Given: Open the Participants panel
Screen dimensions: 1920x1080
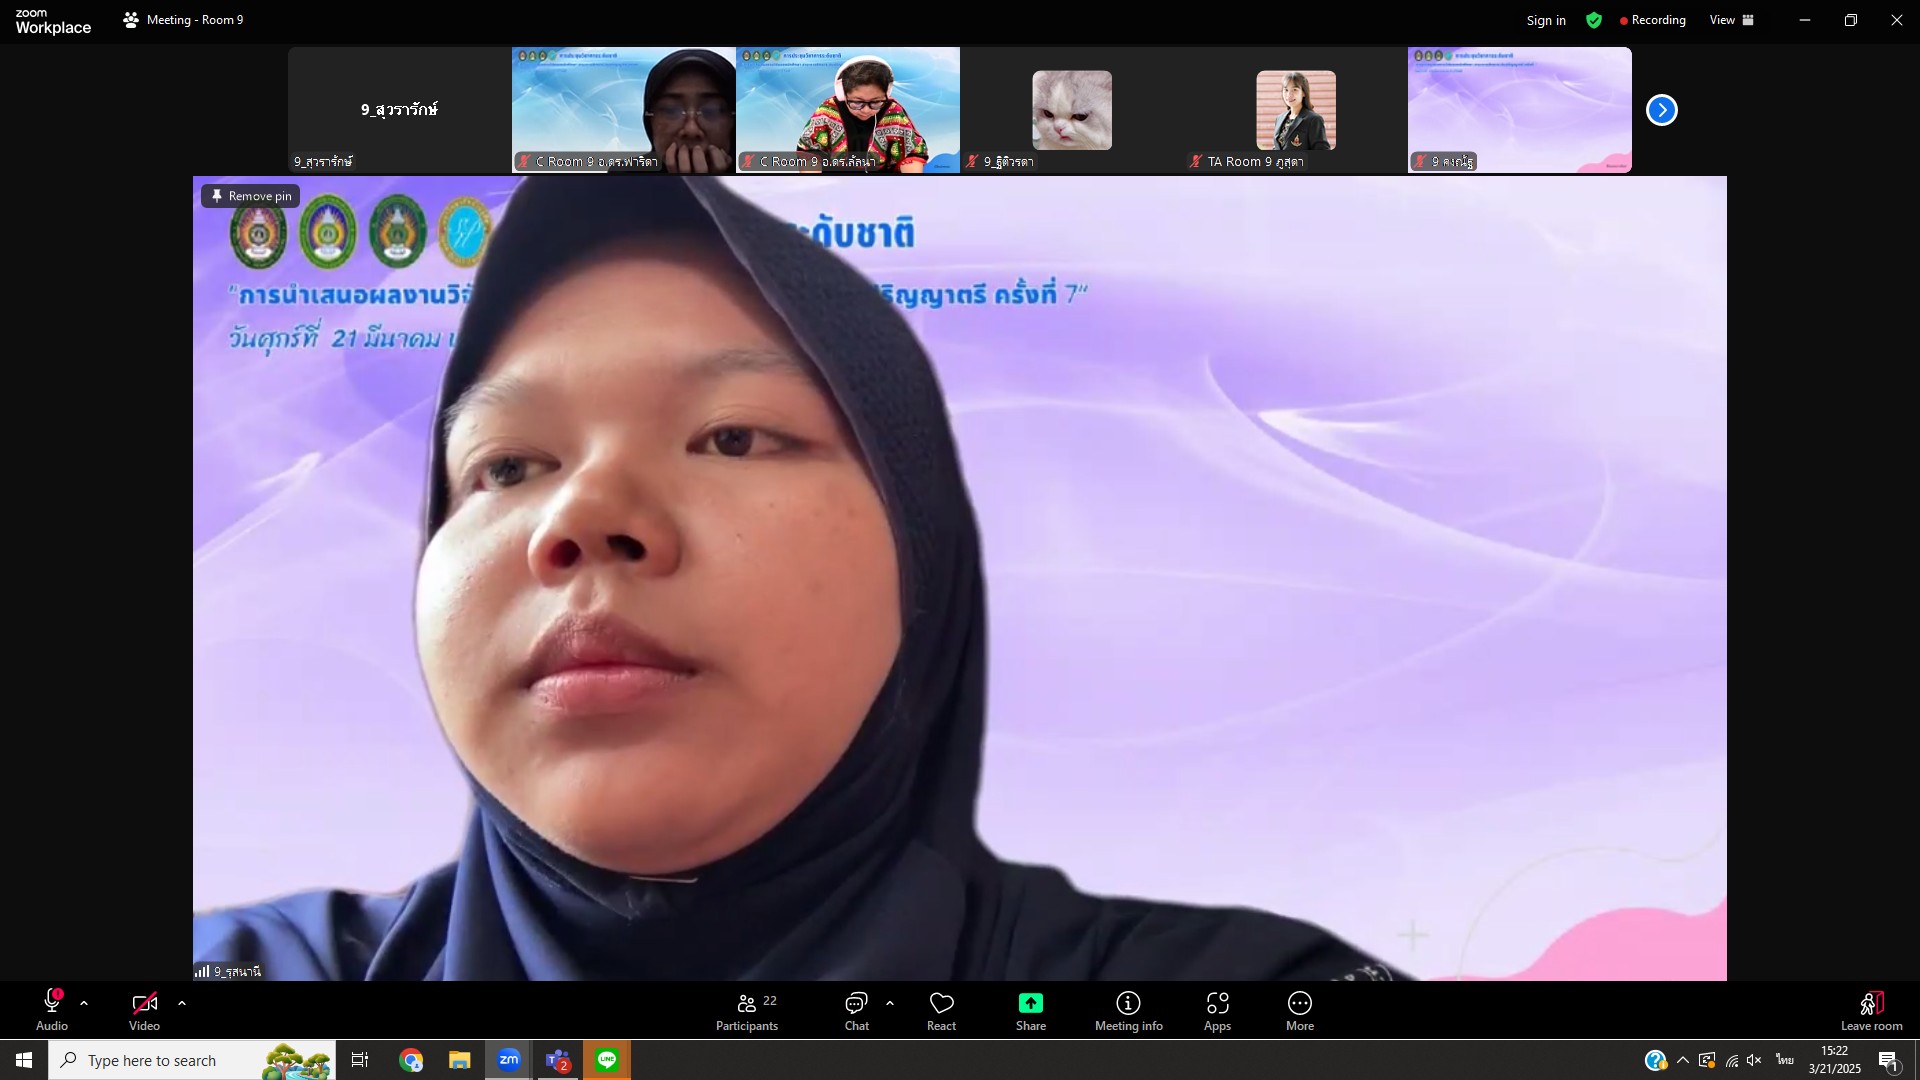Looking at the screenshot, I should point(747,1011).
